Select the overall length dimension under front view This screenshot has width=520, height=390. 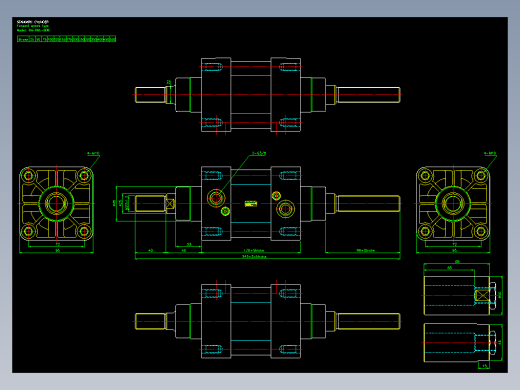pyautogui.click(x=254, y=257)
